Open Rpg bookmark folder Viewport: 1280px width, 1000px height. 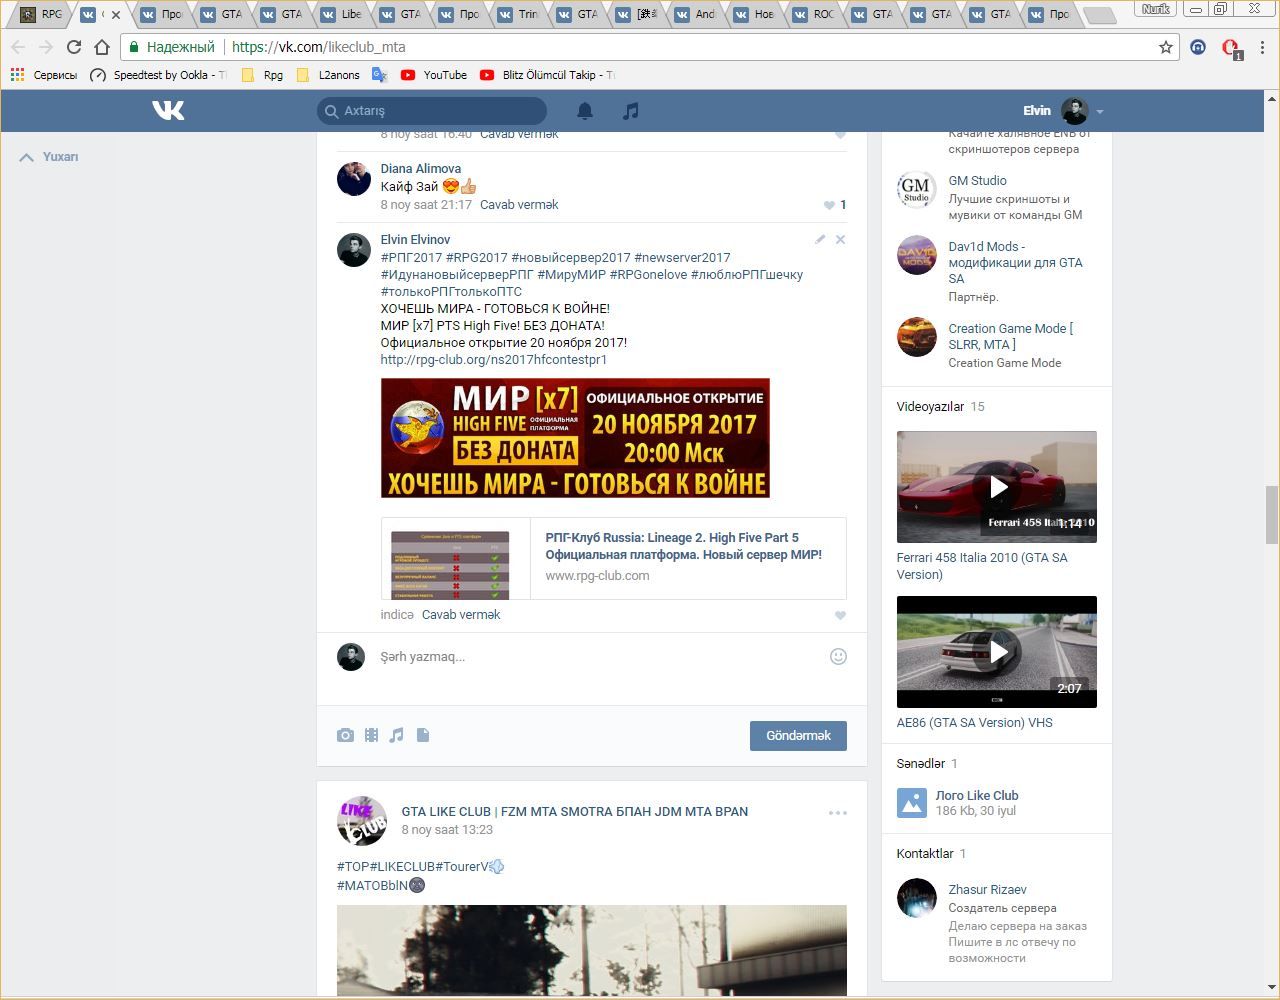(262, 75)
